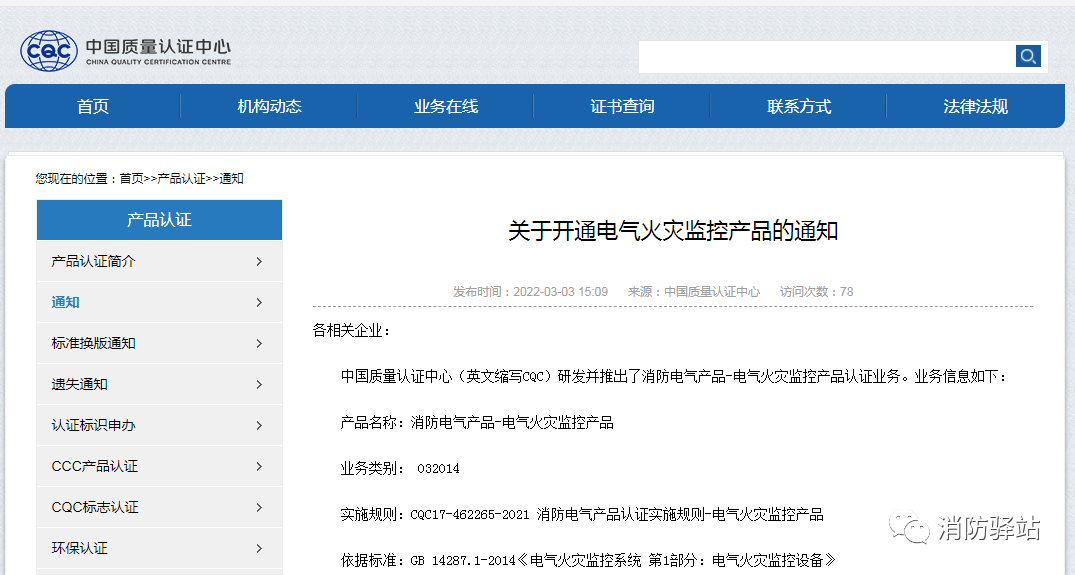Click inside the search input field
This screenshot has width=1075, height=575.
coord(826,57)
